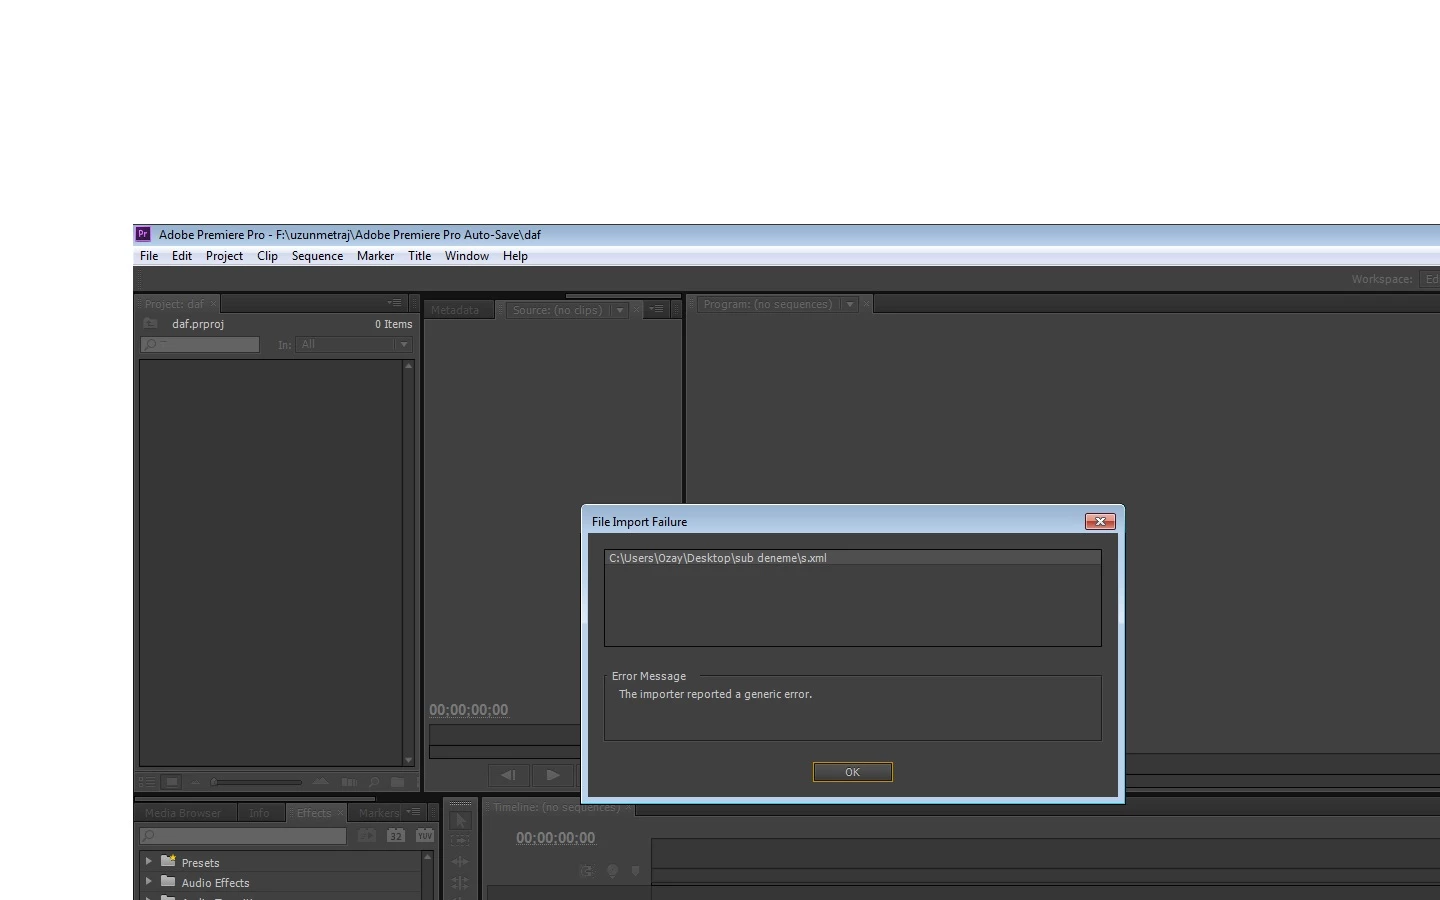Select the Selection tool arrow

click(460, 821)
